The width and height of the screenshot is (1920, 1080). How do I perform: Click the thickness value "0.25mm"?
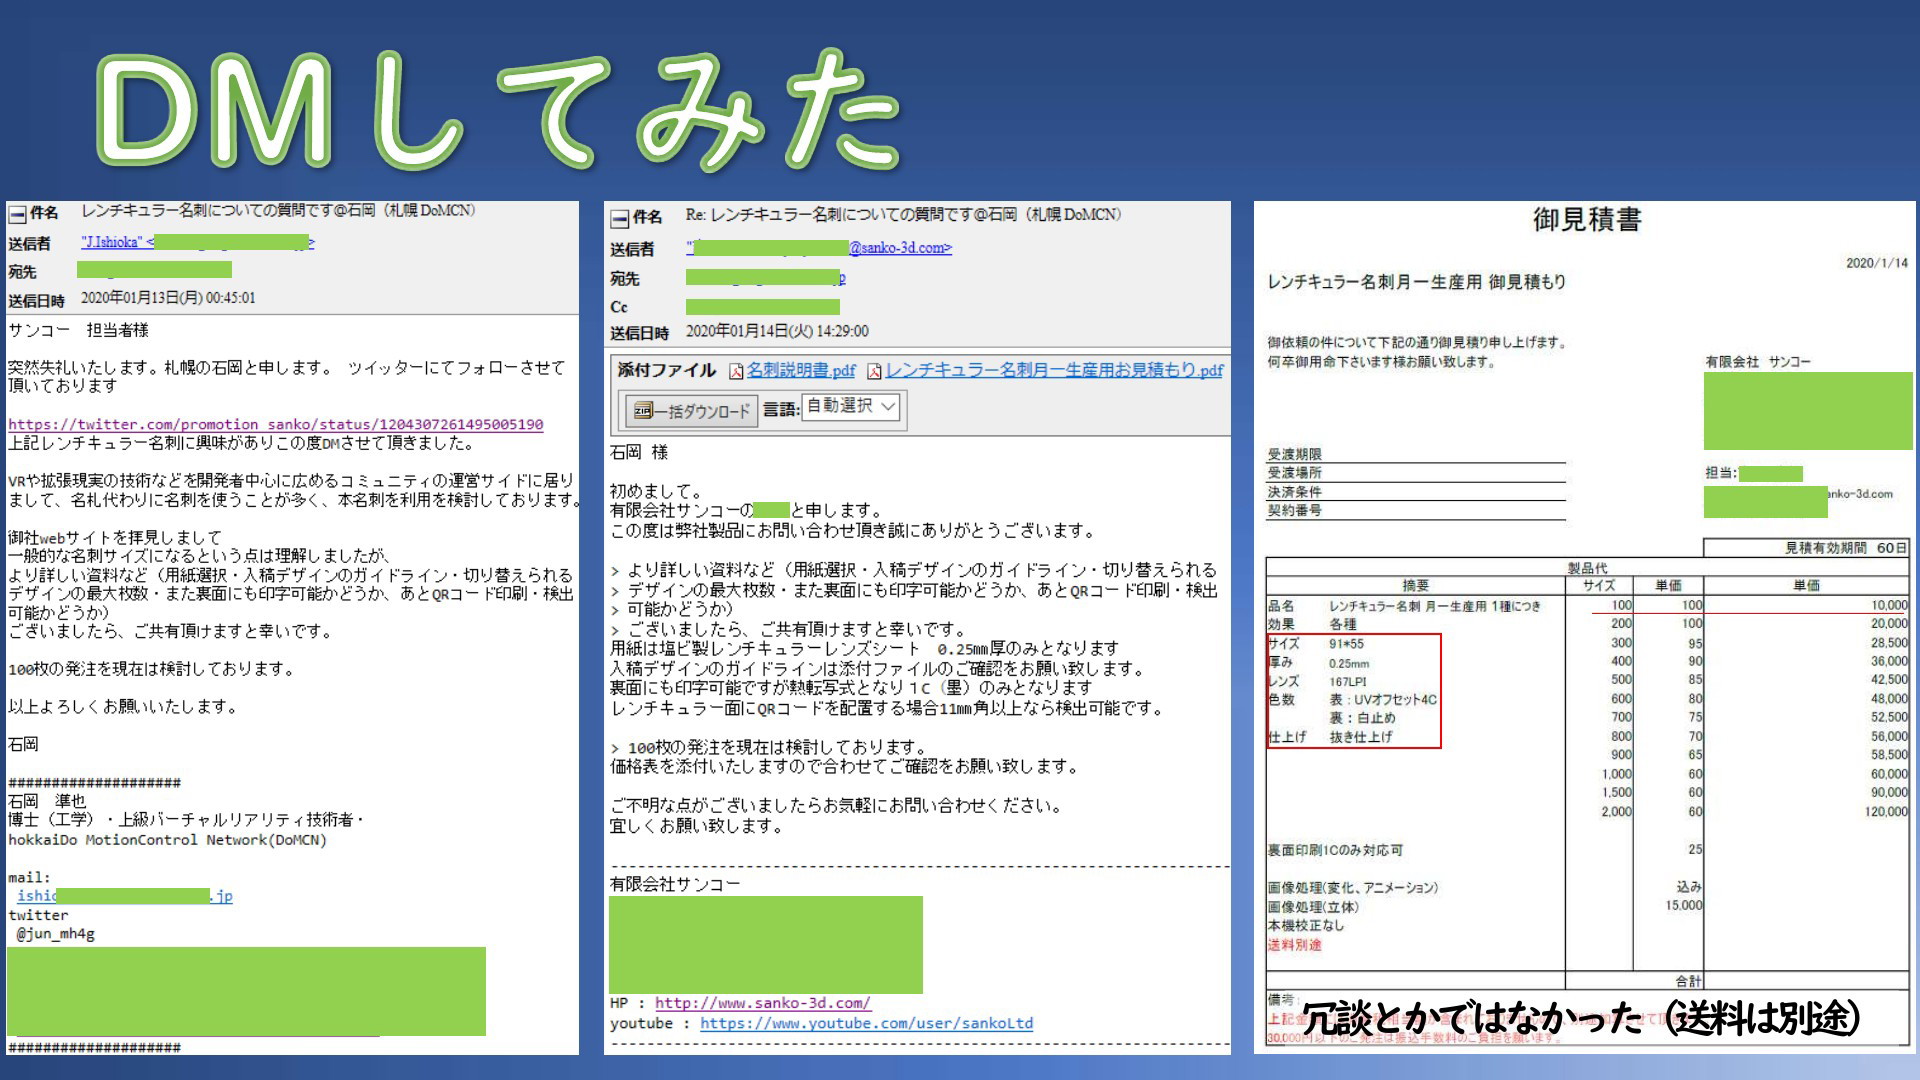pos(1349,663)
